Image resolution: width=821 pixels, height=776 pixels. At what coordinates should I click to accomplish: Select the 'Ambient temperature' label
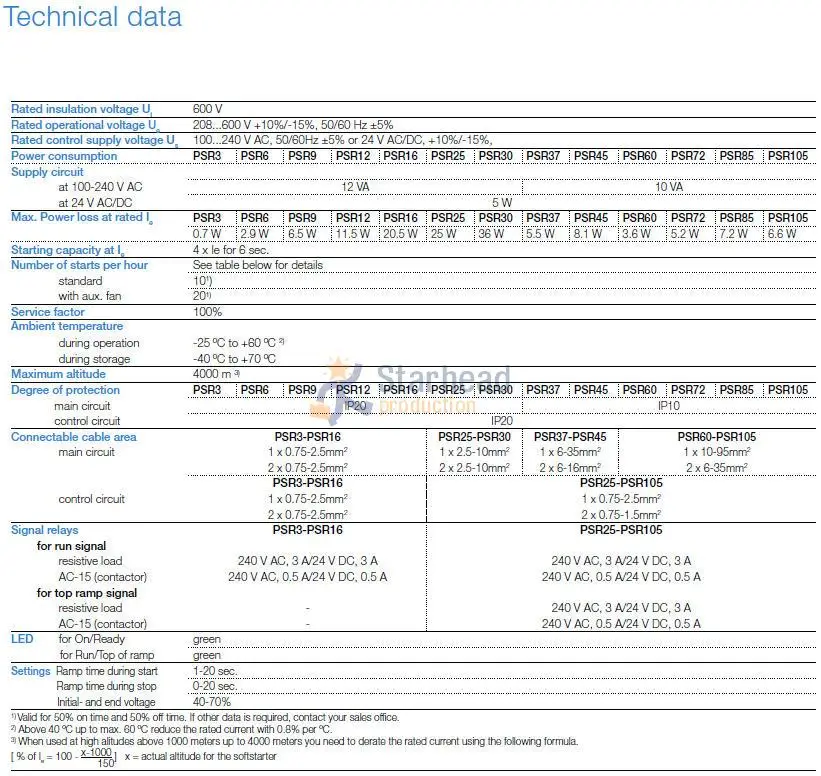click(67, 326)
